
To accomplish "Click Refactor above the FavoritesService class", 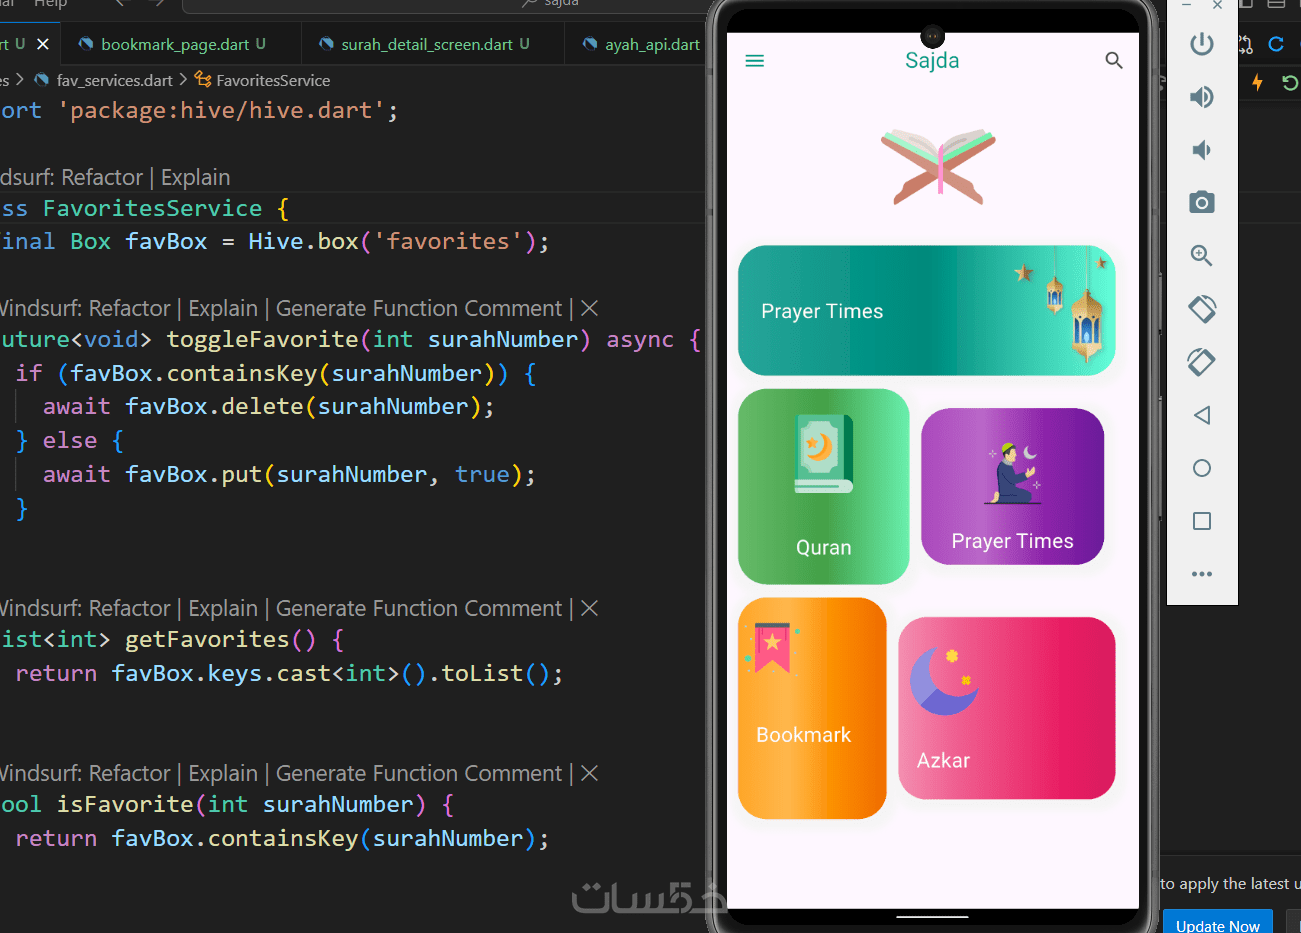I will click(x=102, y=177).
